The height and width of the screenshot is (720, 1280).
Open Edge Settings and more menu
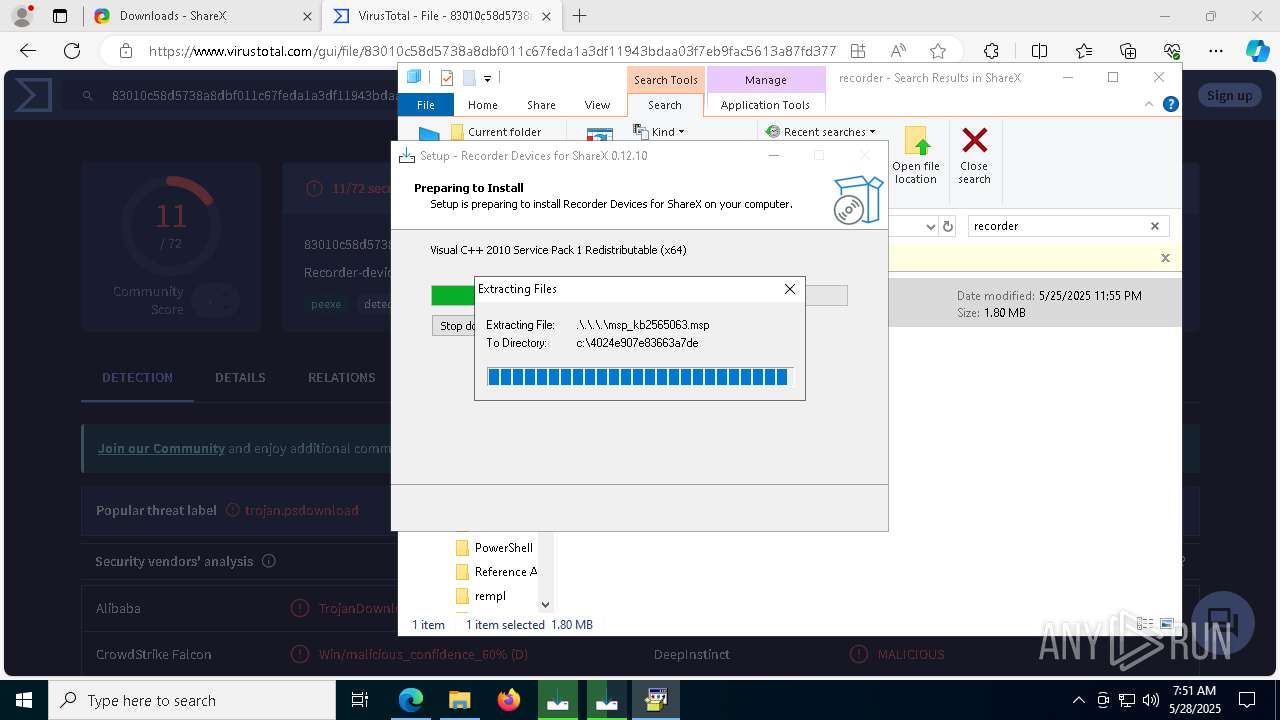point(1216,51)
